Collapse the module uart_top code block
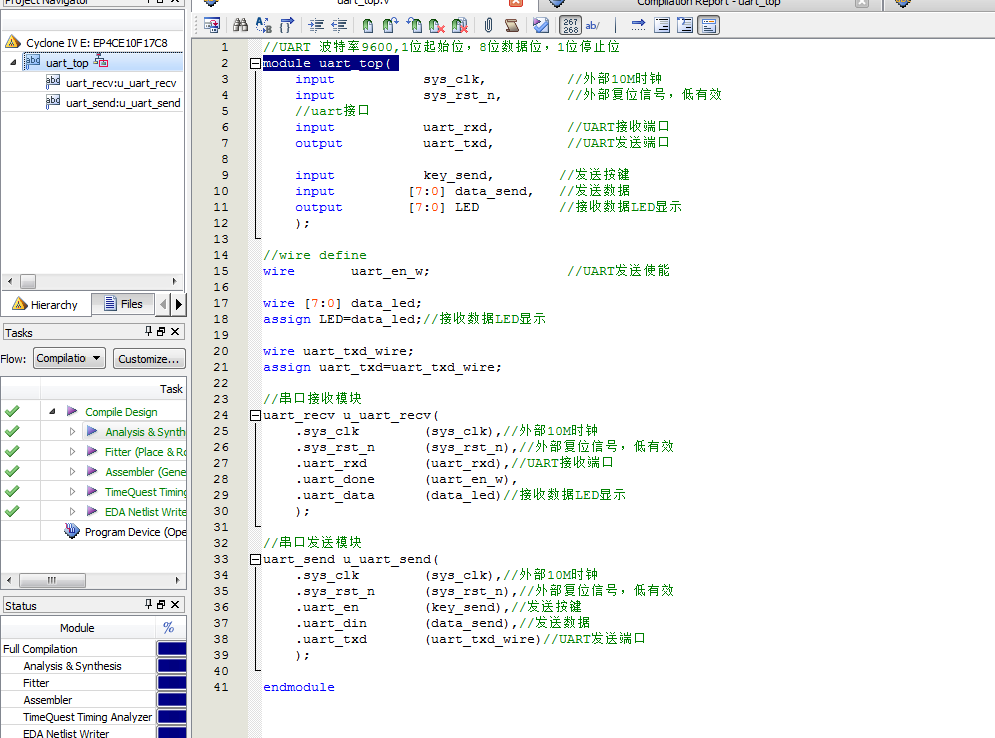Screen dimensions: 995x738 click(x=255, y=63)
